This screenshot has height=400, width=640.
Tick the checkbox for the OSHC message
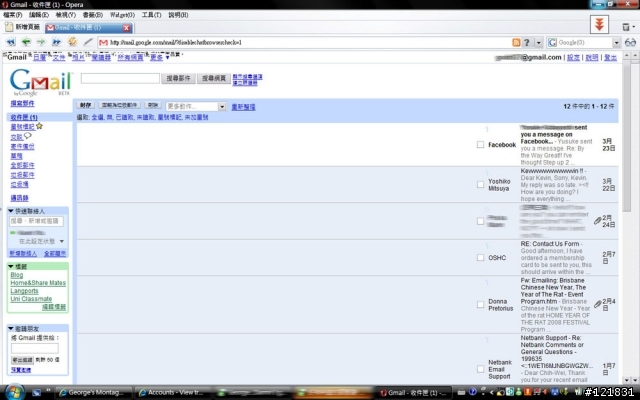[480, 258]
